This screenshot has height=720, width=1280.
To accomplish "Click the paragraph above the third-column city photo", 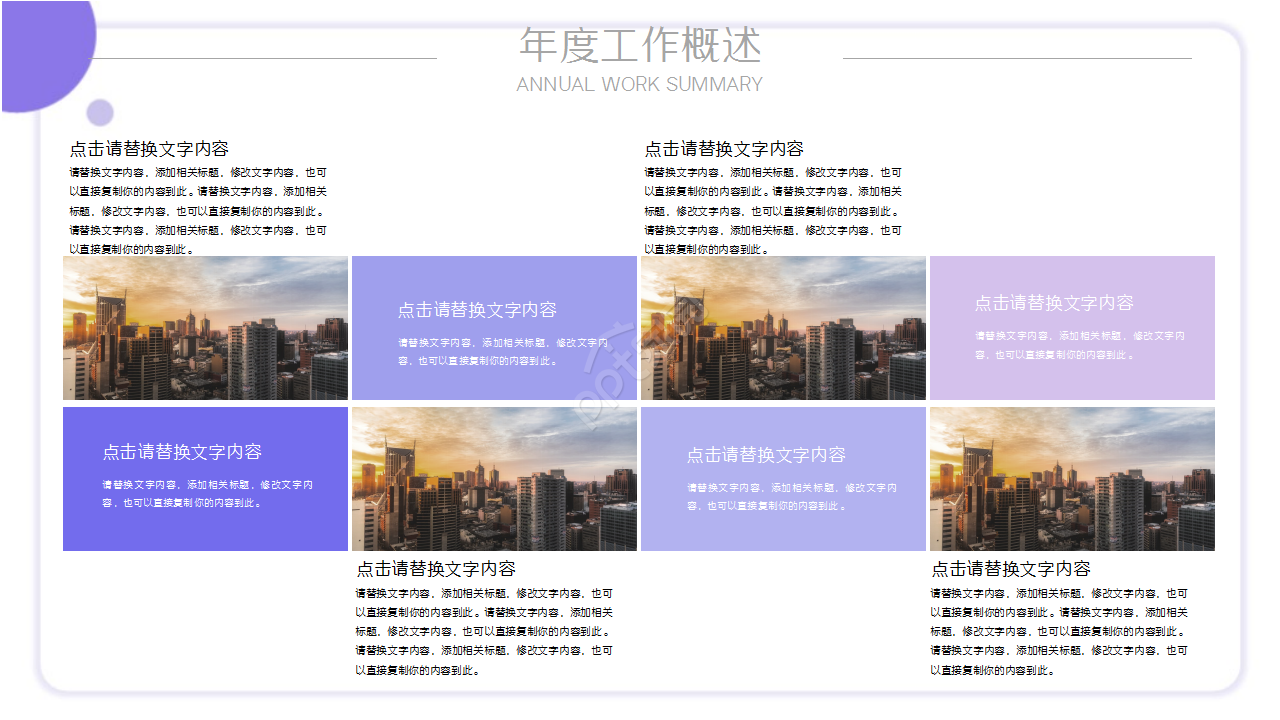I will pos(773,211).
